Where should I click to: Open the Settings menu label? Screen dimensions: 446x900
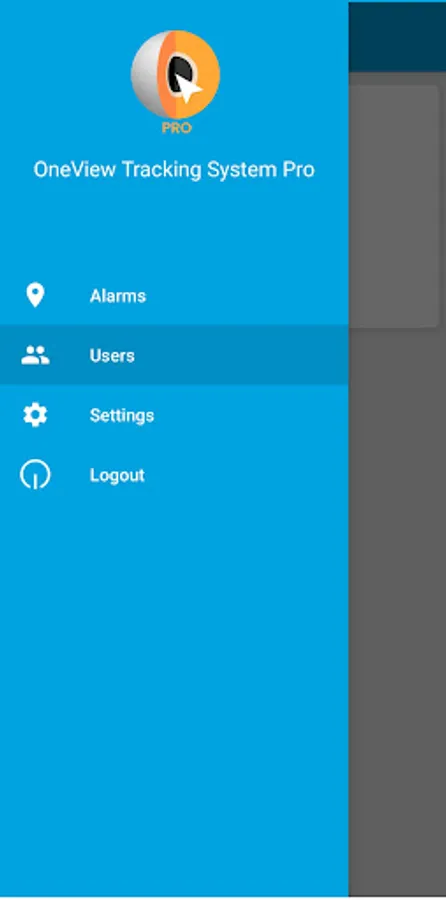coord(122,416)
